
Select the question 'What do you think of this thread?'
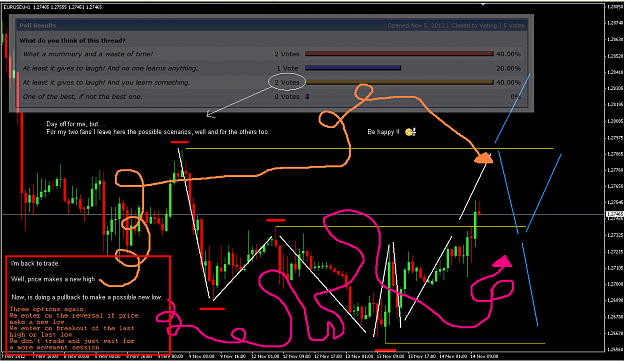73,41
